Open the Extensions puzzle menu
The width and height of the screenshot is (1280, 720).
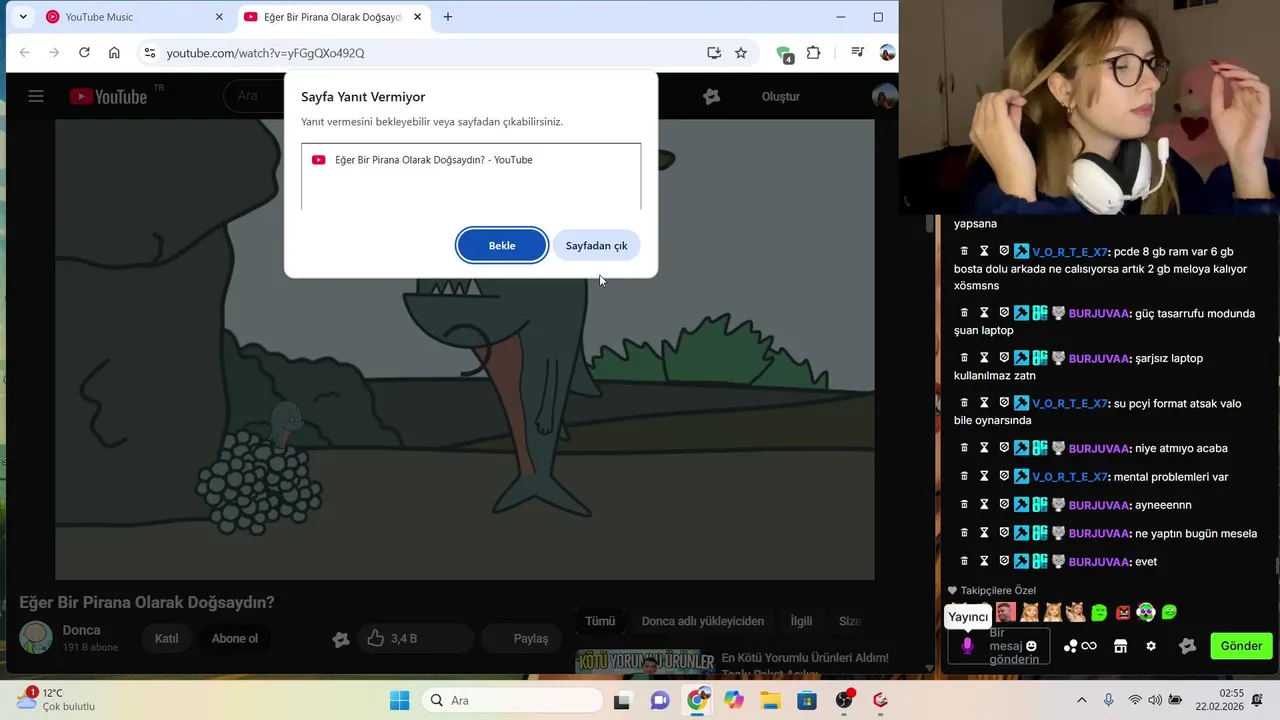[x=814, y=53]
